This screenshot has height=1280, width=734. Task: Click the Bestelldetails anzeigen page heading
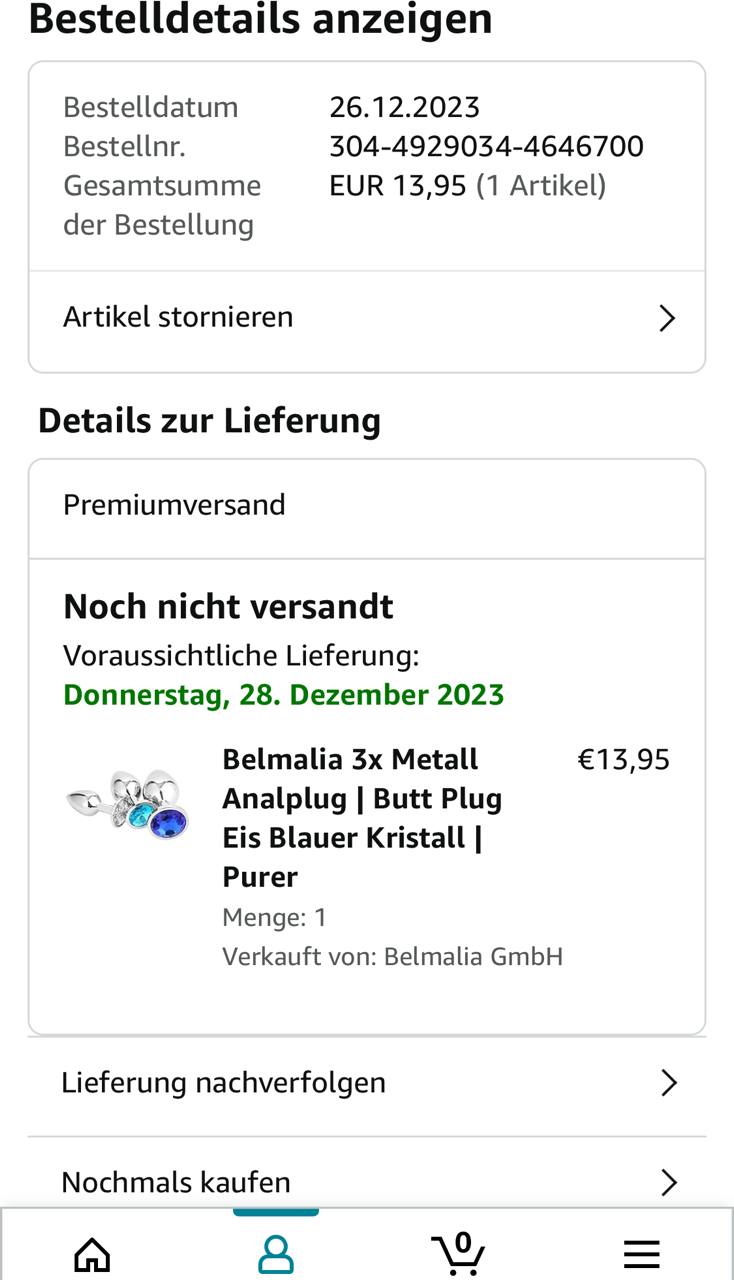[260, 18]
